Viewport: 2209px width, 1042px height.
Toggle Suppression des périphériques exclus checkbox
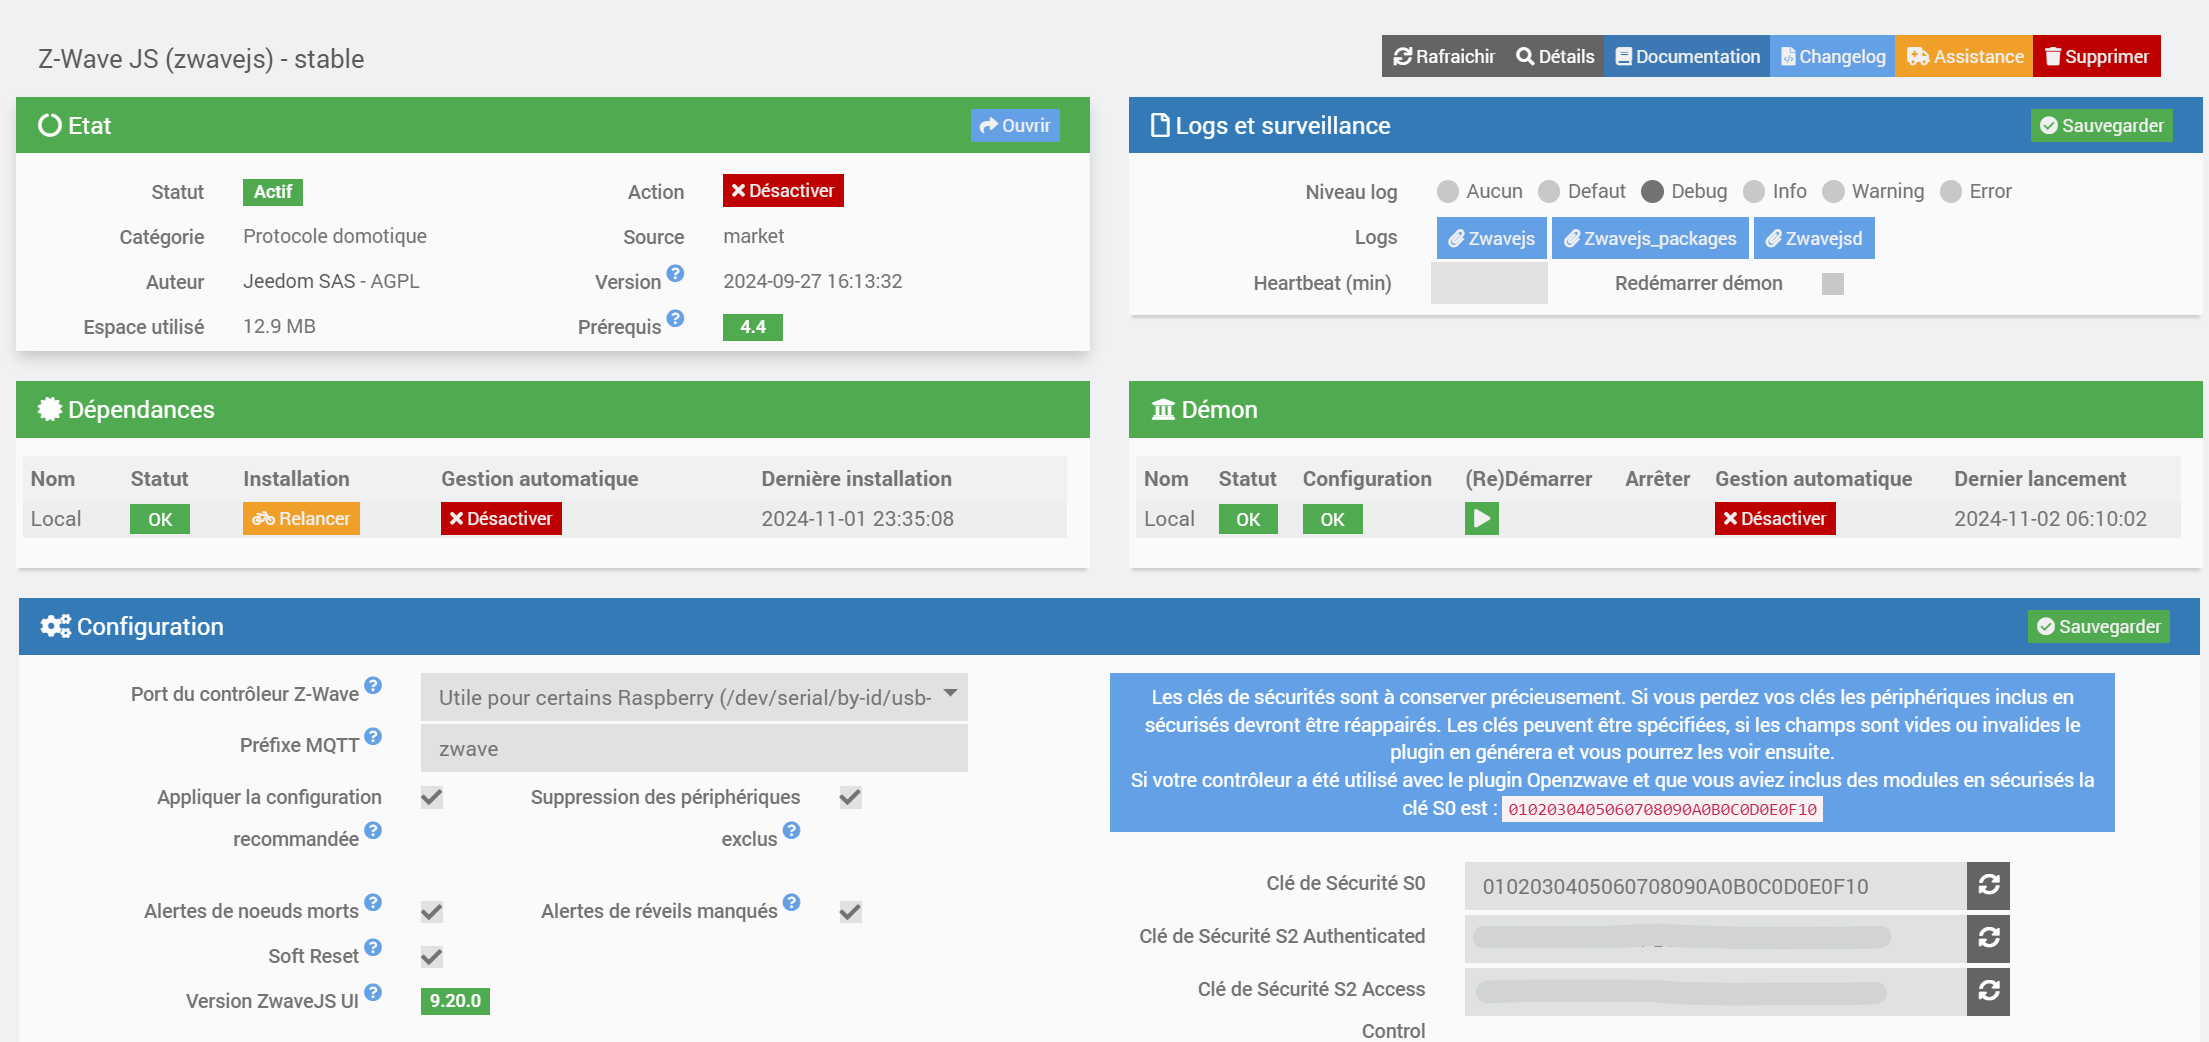pos(850,797)
